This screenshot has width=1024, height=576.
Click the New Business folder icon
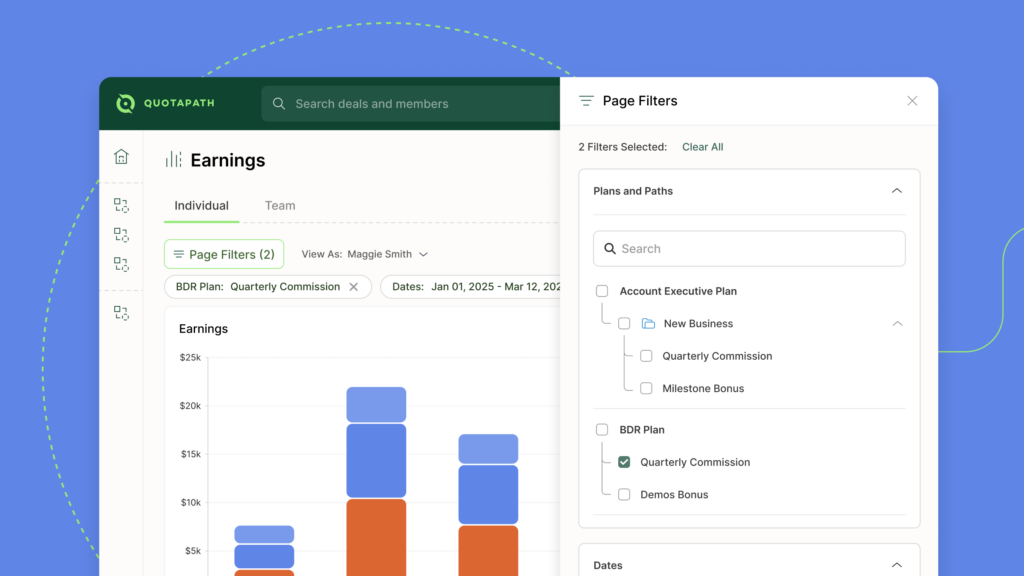(x=648, y=324)
